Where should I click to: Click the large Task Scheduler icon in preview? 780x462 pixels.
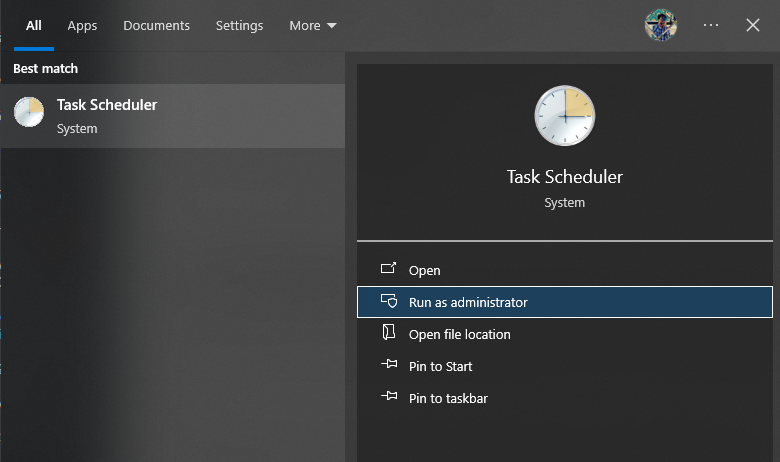point(565,116)
